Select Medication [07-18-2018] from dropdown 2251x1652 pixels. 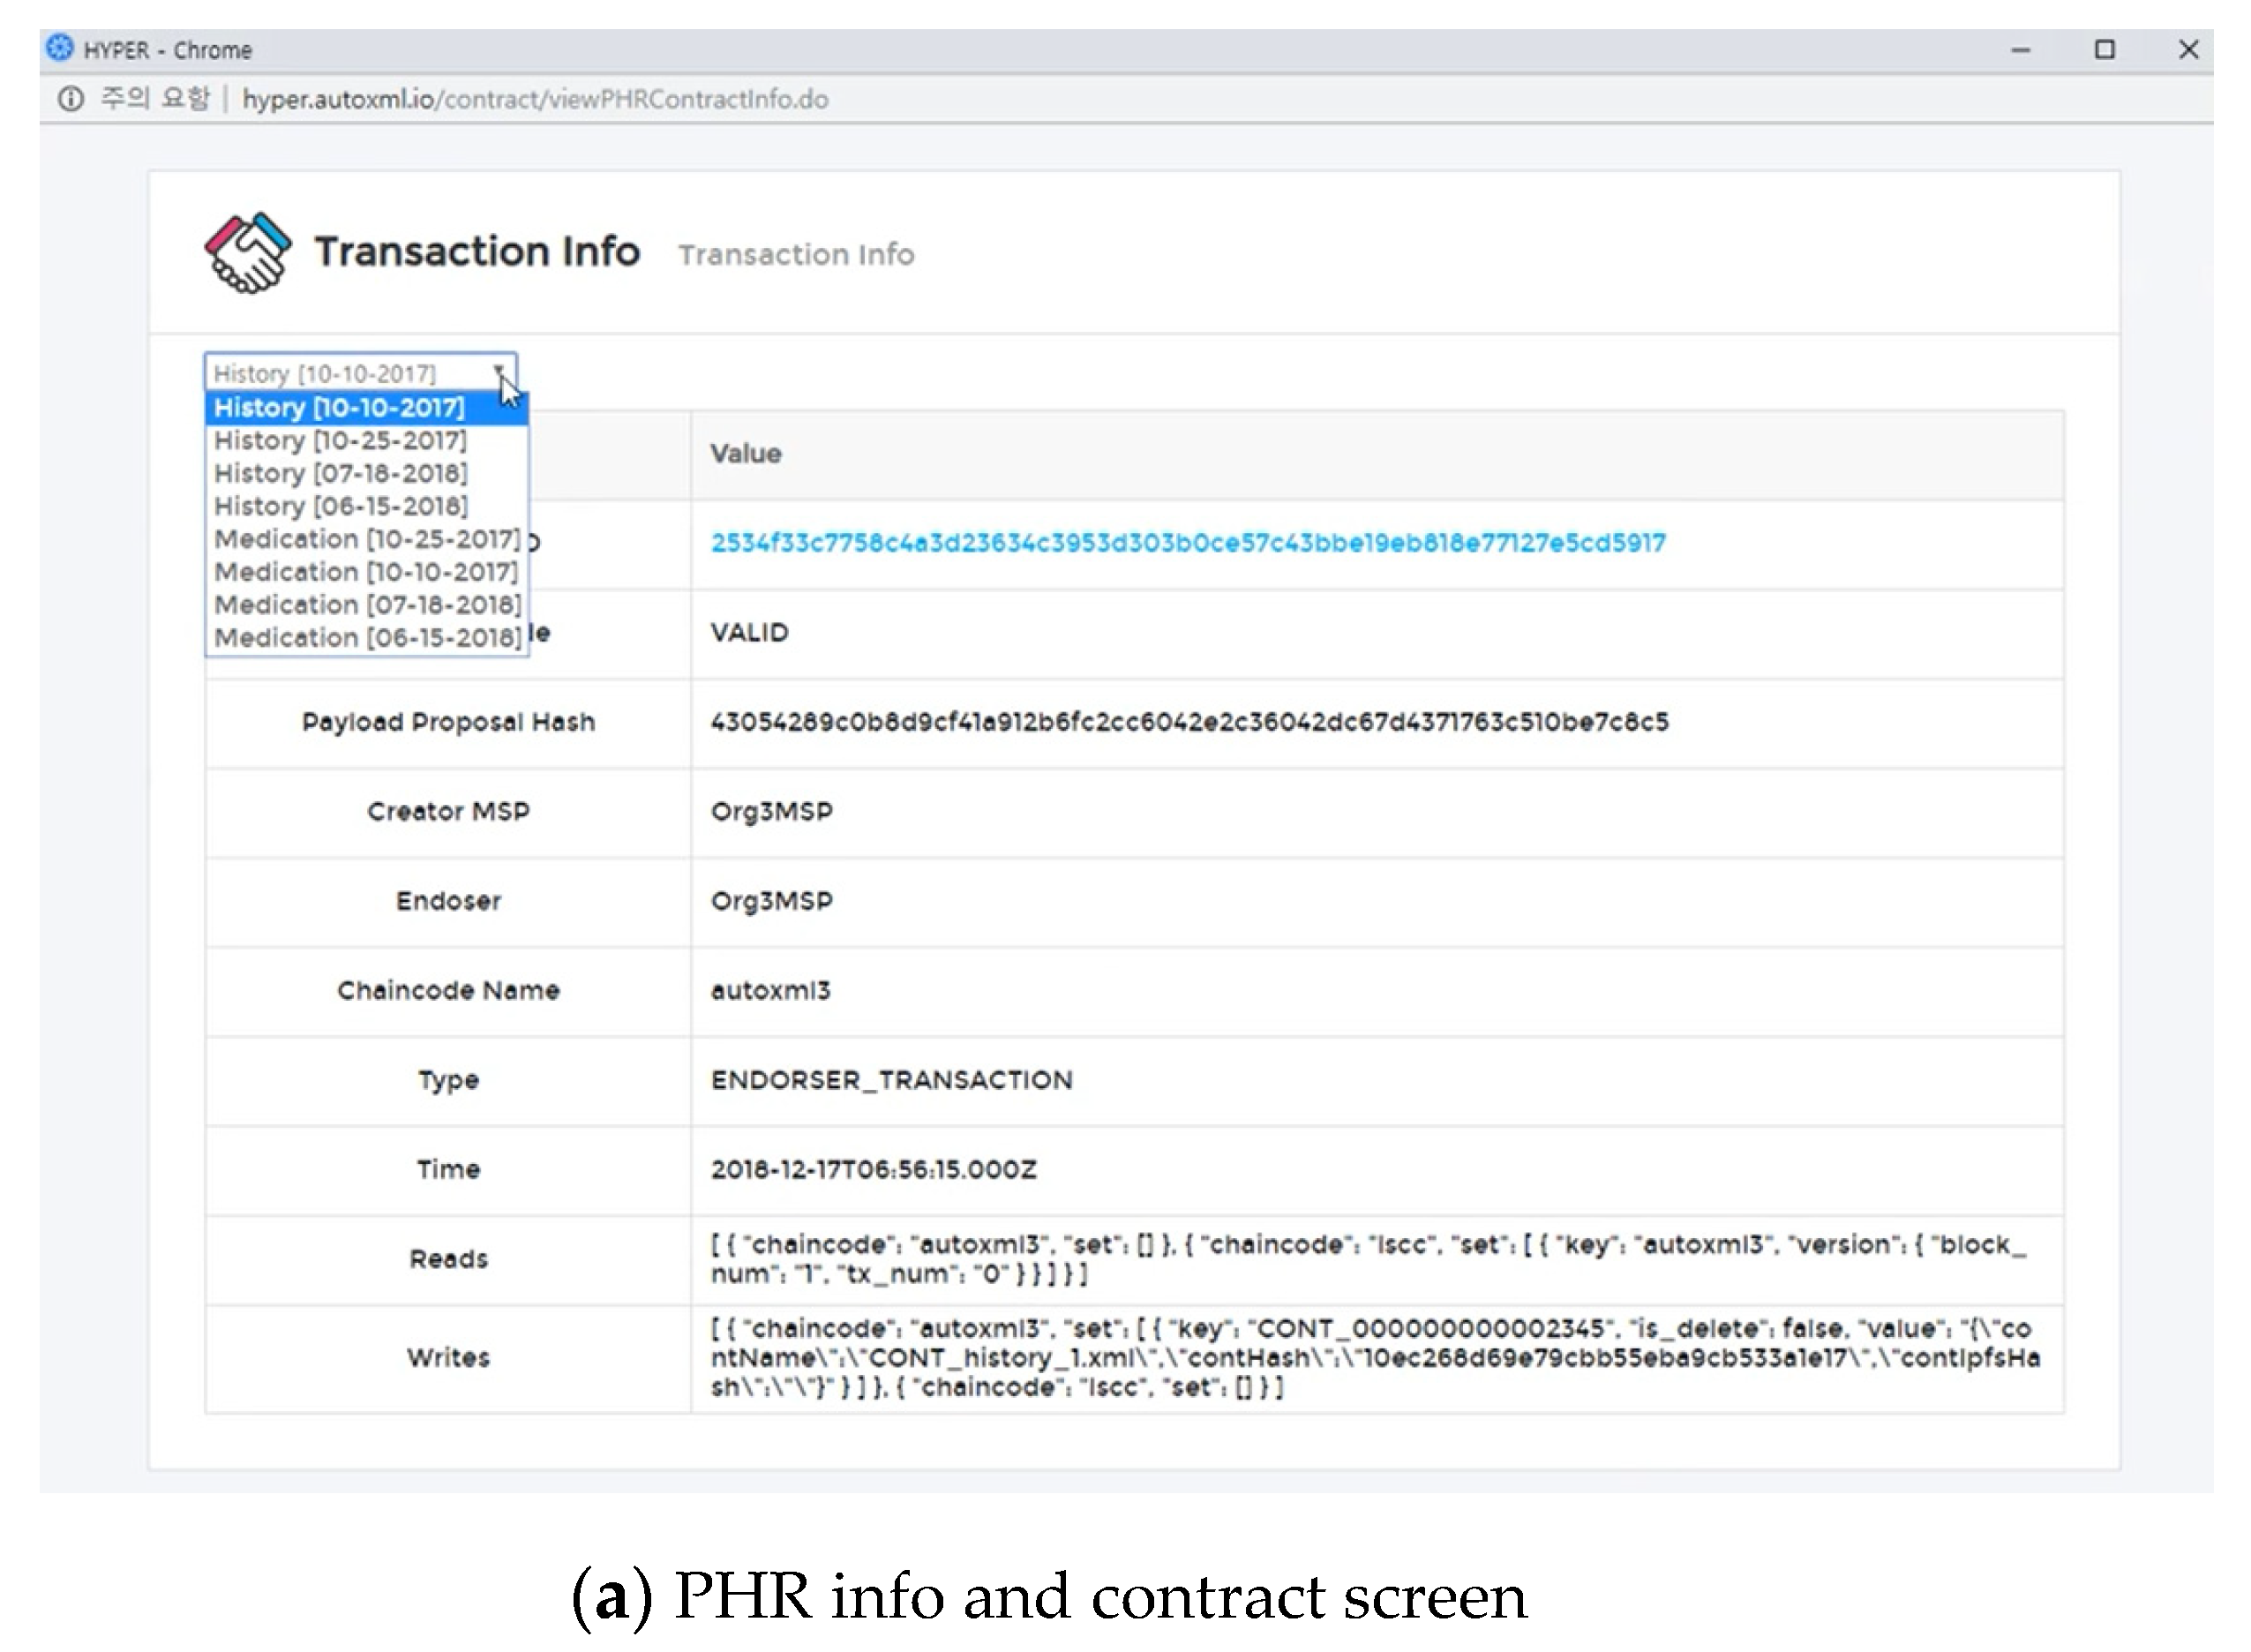366,606
